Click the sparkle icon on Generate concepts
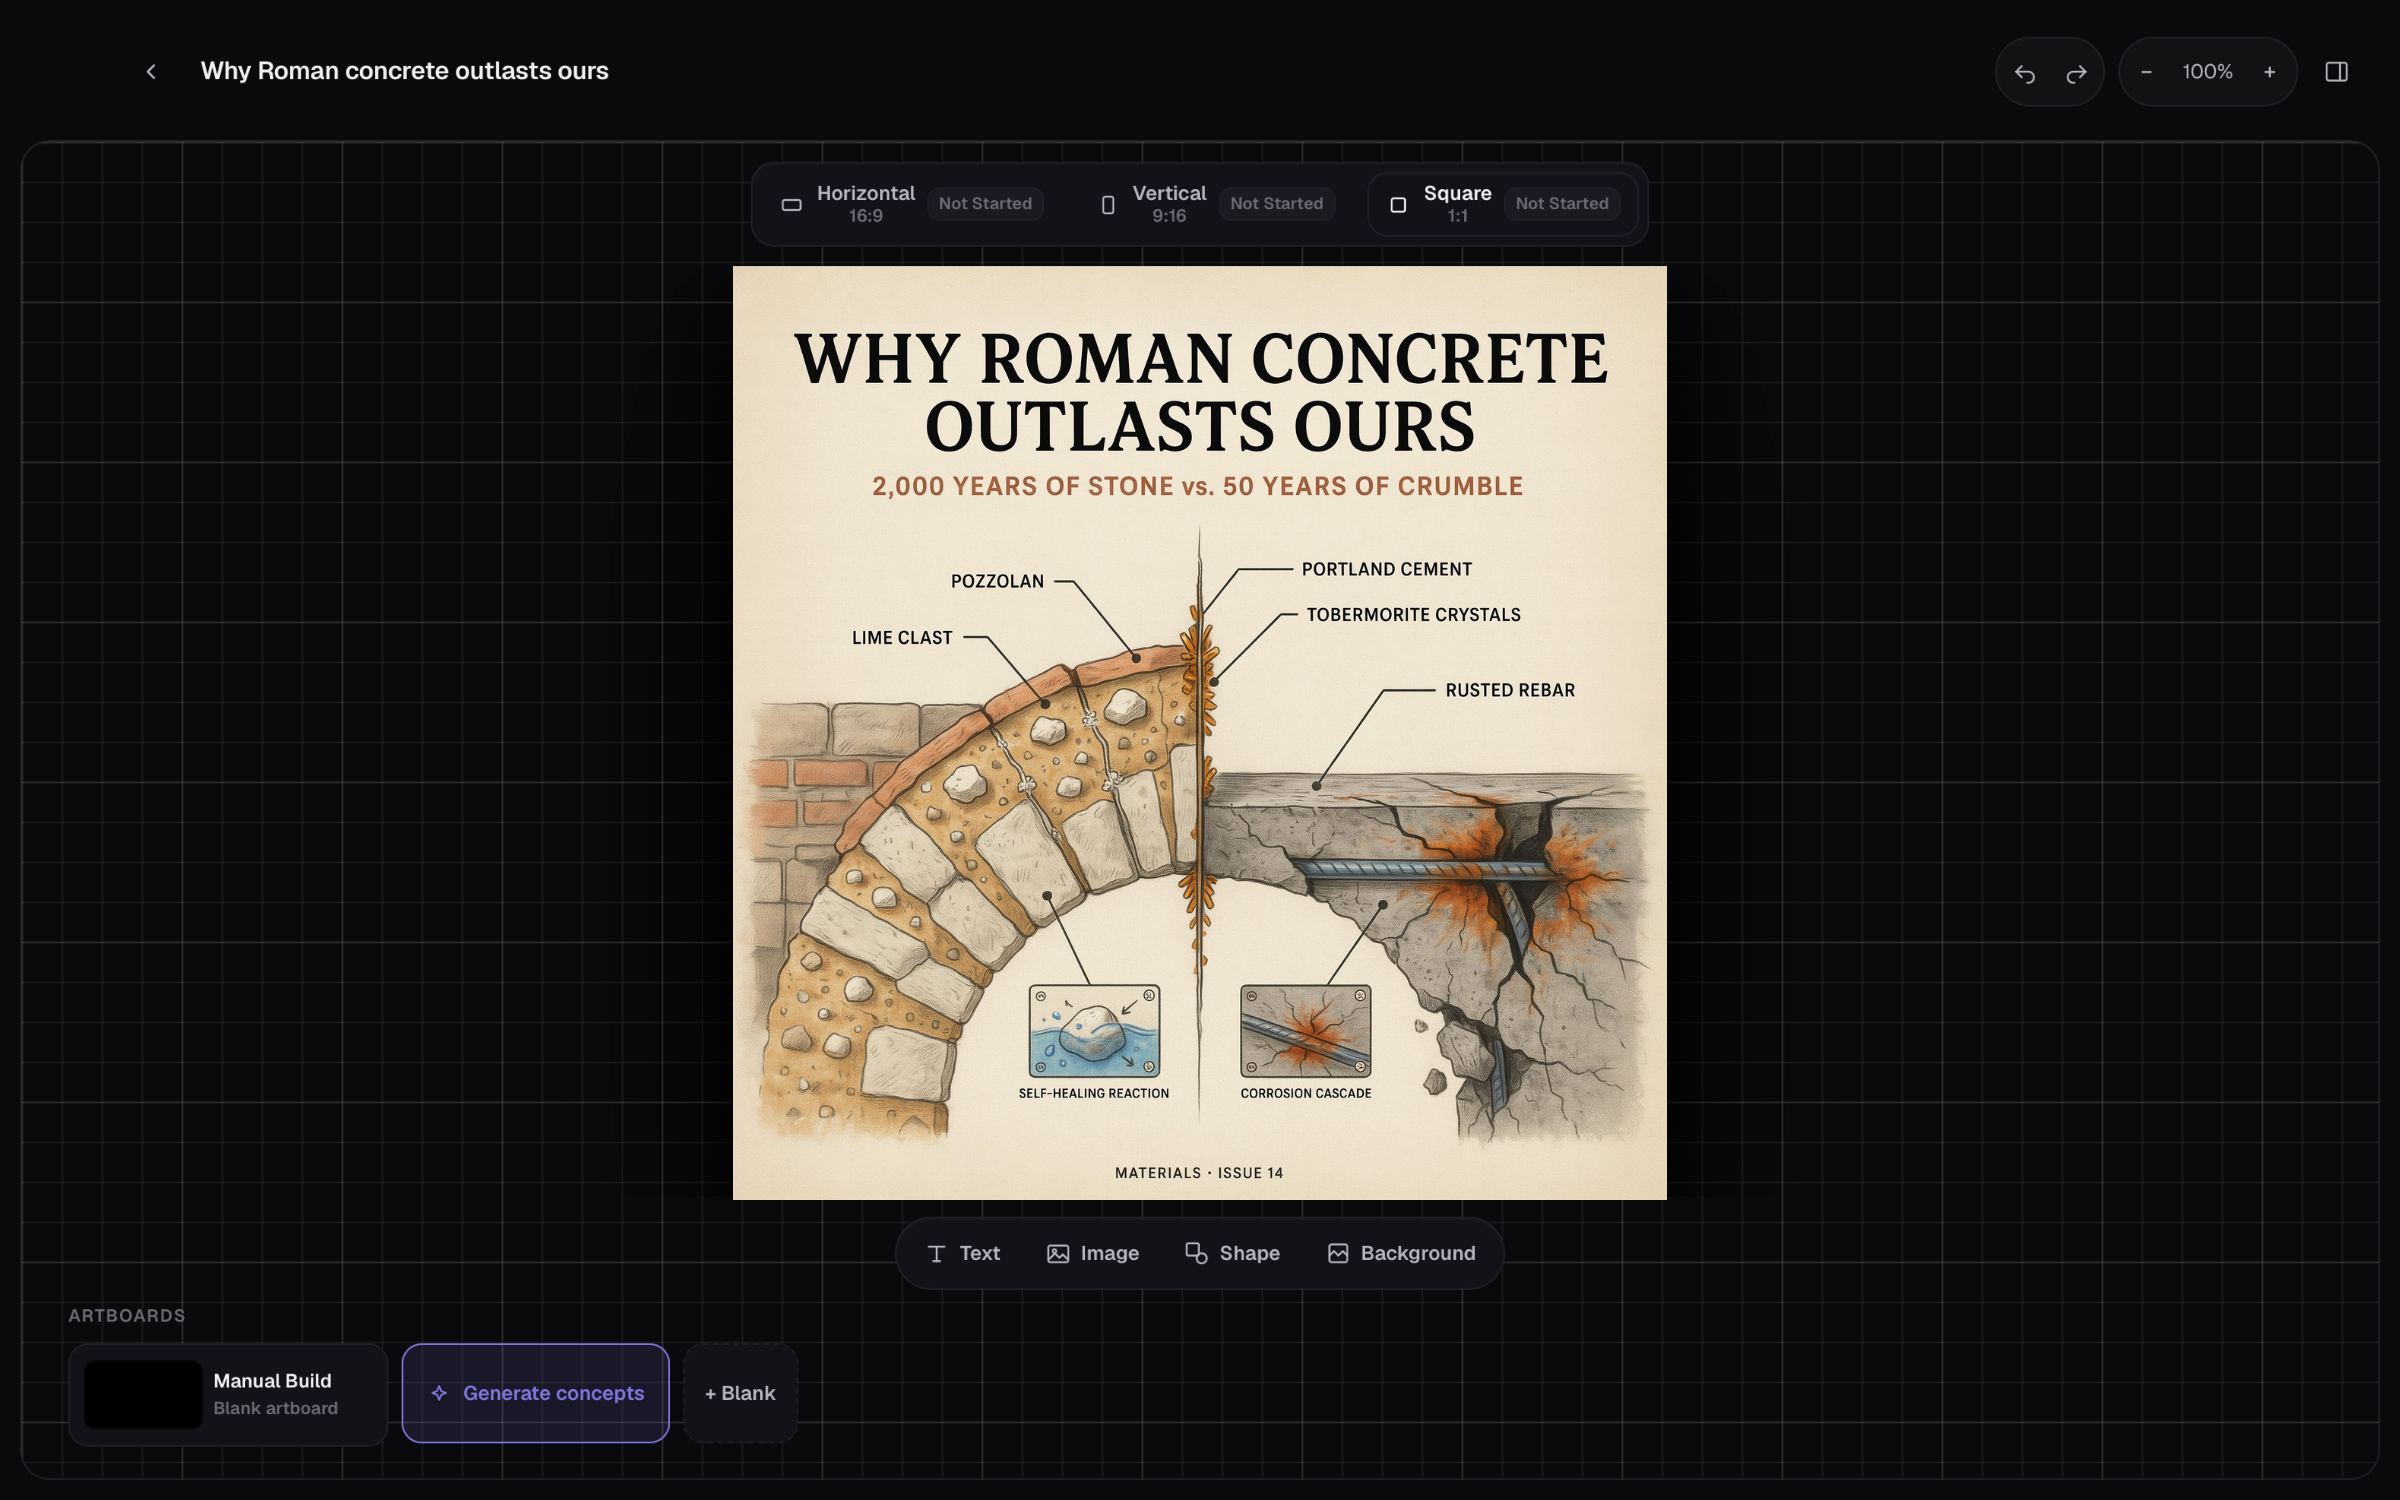 [439, 1393]
